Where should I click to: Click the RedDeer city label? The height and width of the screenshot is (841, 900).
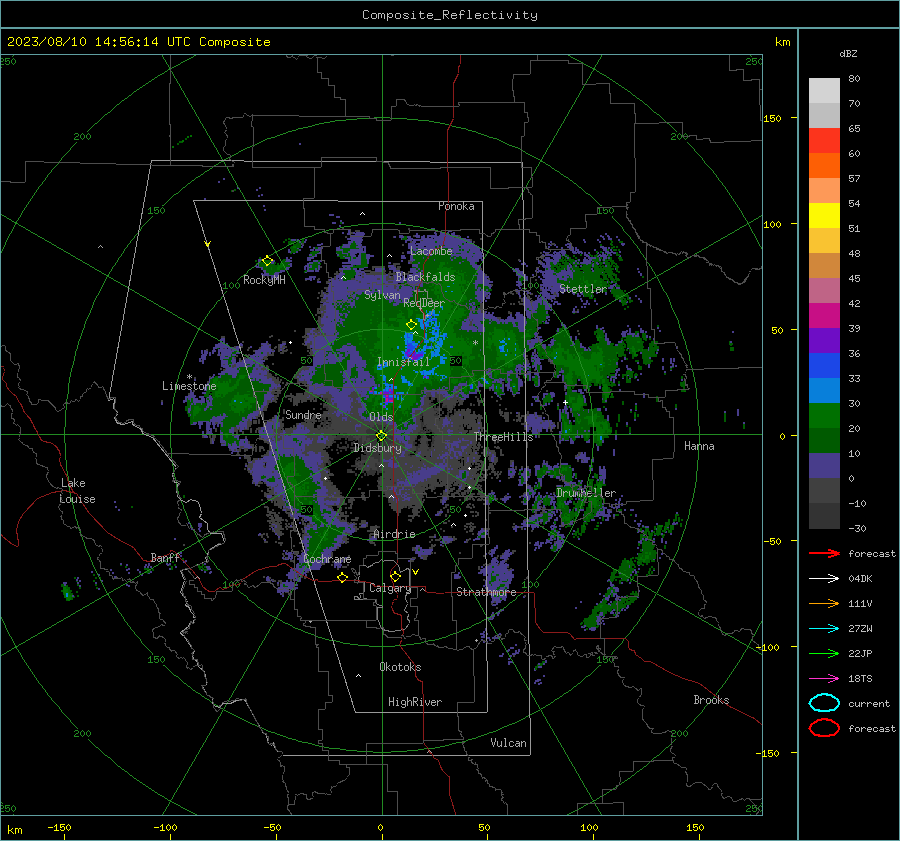pyautogui.click(x=424, y=303)
